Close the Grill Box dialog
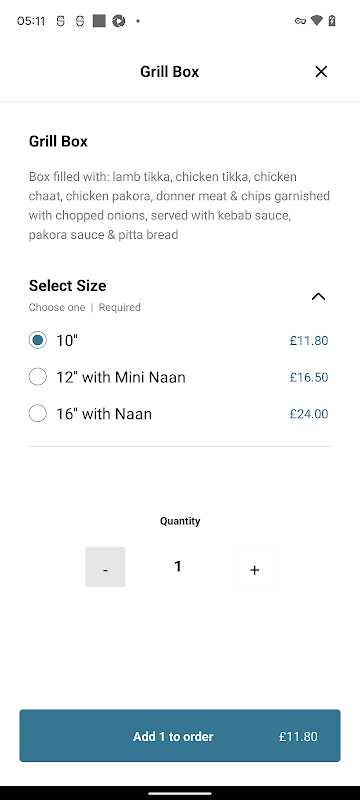This screenshot has height=800, width=360. pyautogui.click(x=321, y=72)
